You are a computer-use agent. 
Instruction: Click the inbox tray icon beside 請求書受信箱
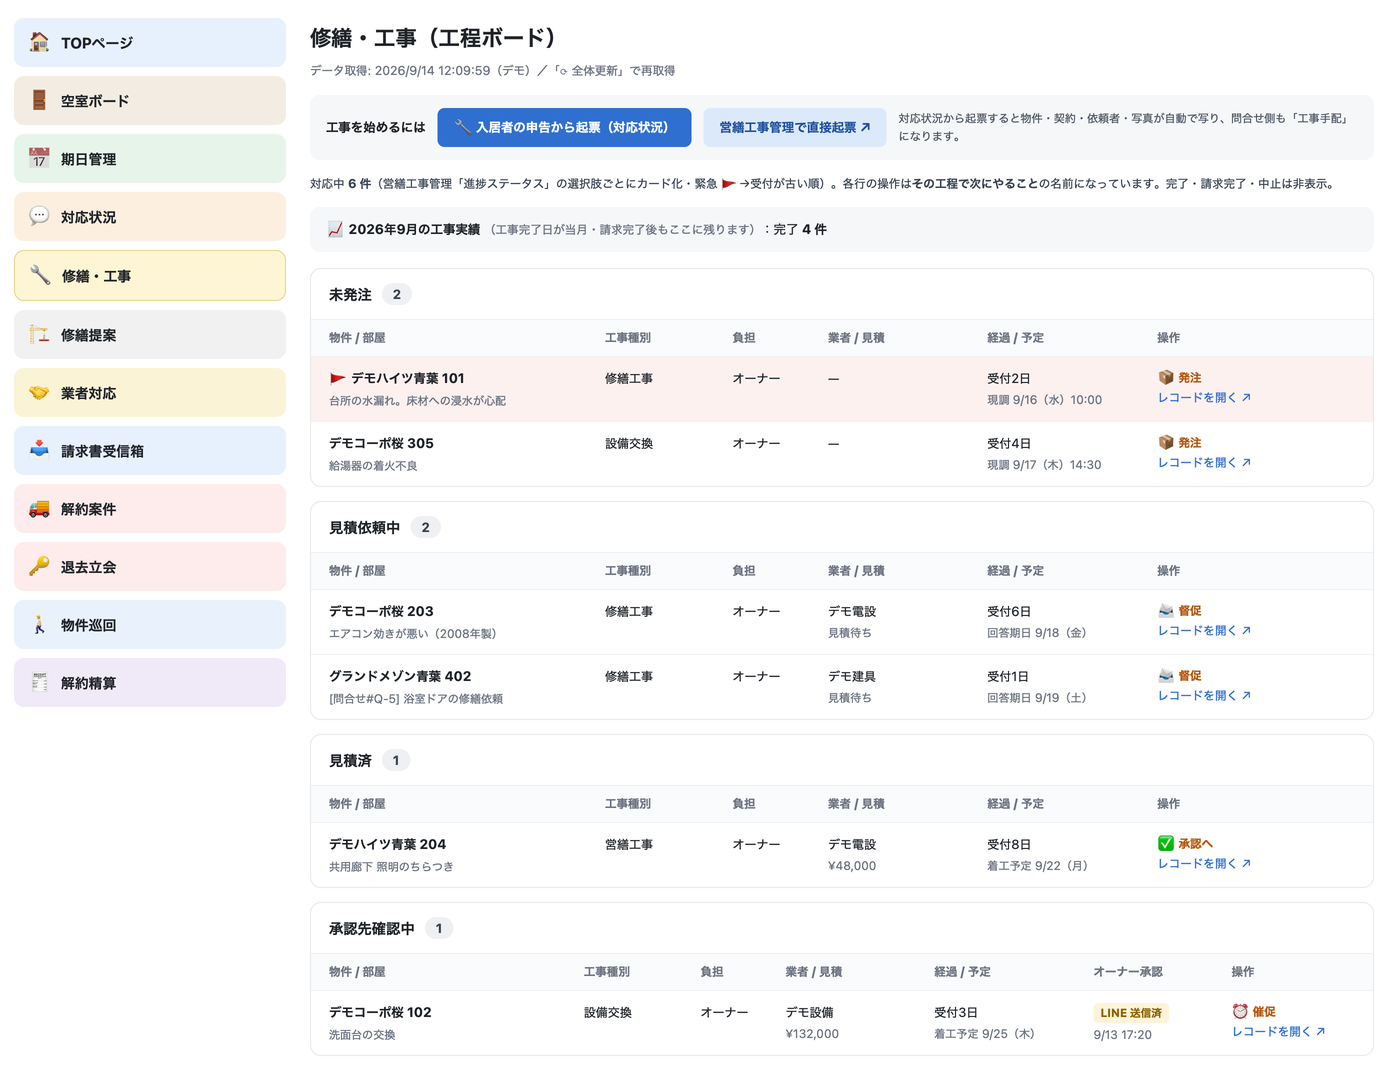pos(39,450)
